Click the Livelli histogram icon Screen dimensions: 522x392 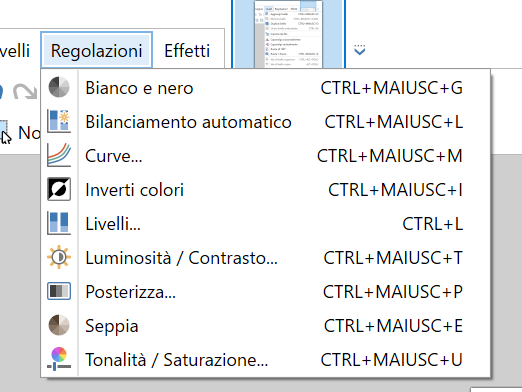(59, 223)
